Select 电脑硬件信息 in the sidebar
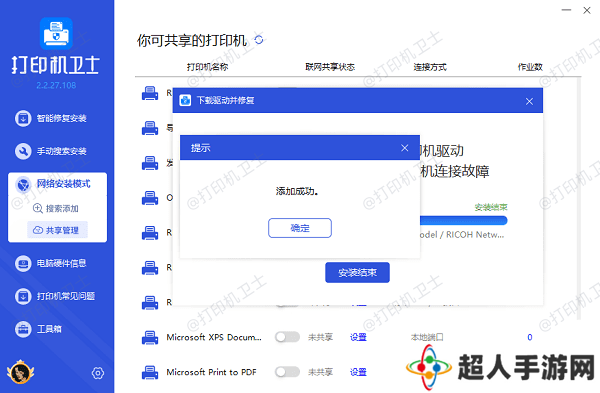600x393 pixels. 51,263
